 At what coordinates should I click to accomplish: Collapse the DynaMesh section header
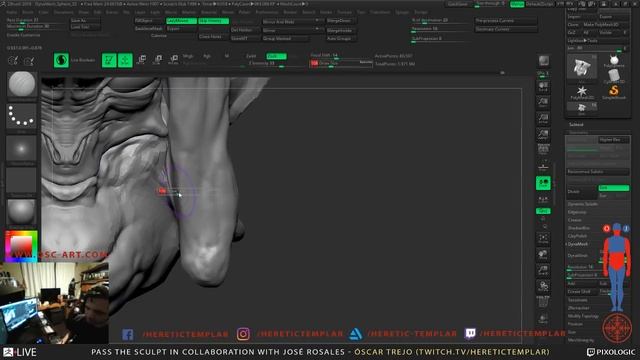click(578, 244)
